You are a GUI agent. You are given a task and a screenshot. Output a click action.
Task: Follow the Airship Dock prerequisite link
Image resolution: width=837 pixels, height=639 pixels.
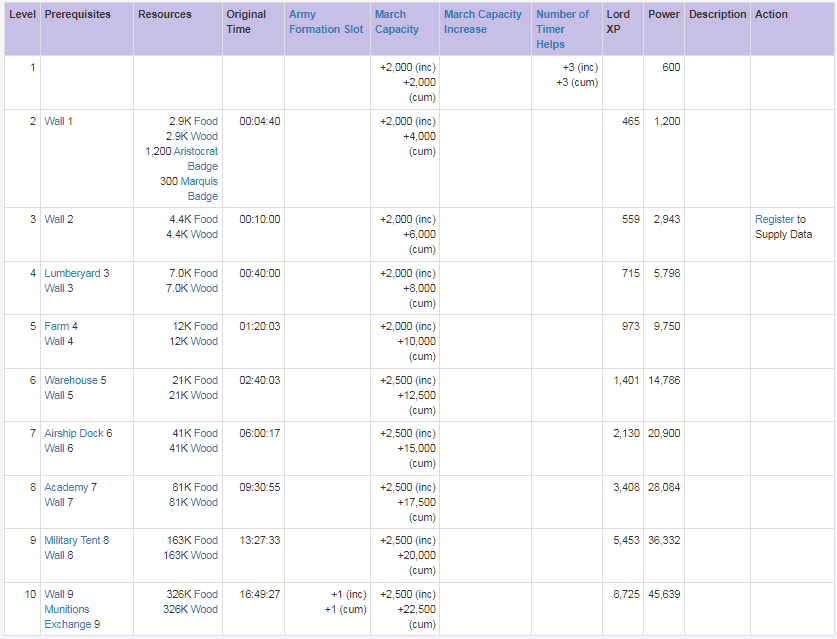74,433
